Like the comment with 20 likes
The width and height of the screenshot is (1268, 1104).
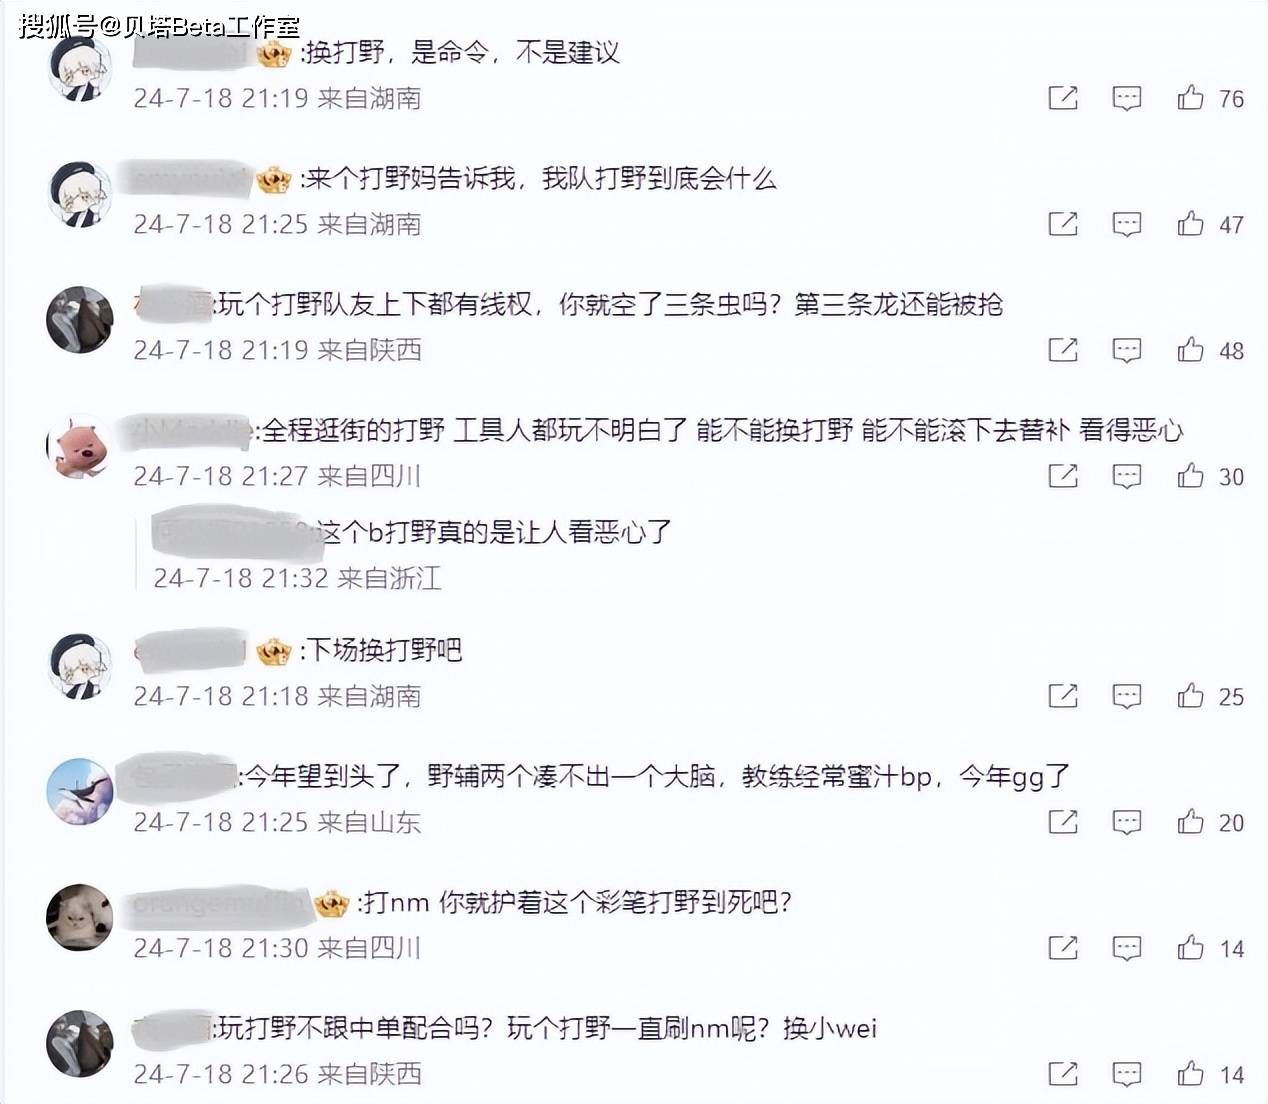[1190, 821]
